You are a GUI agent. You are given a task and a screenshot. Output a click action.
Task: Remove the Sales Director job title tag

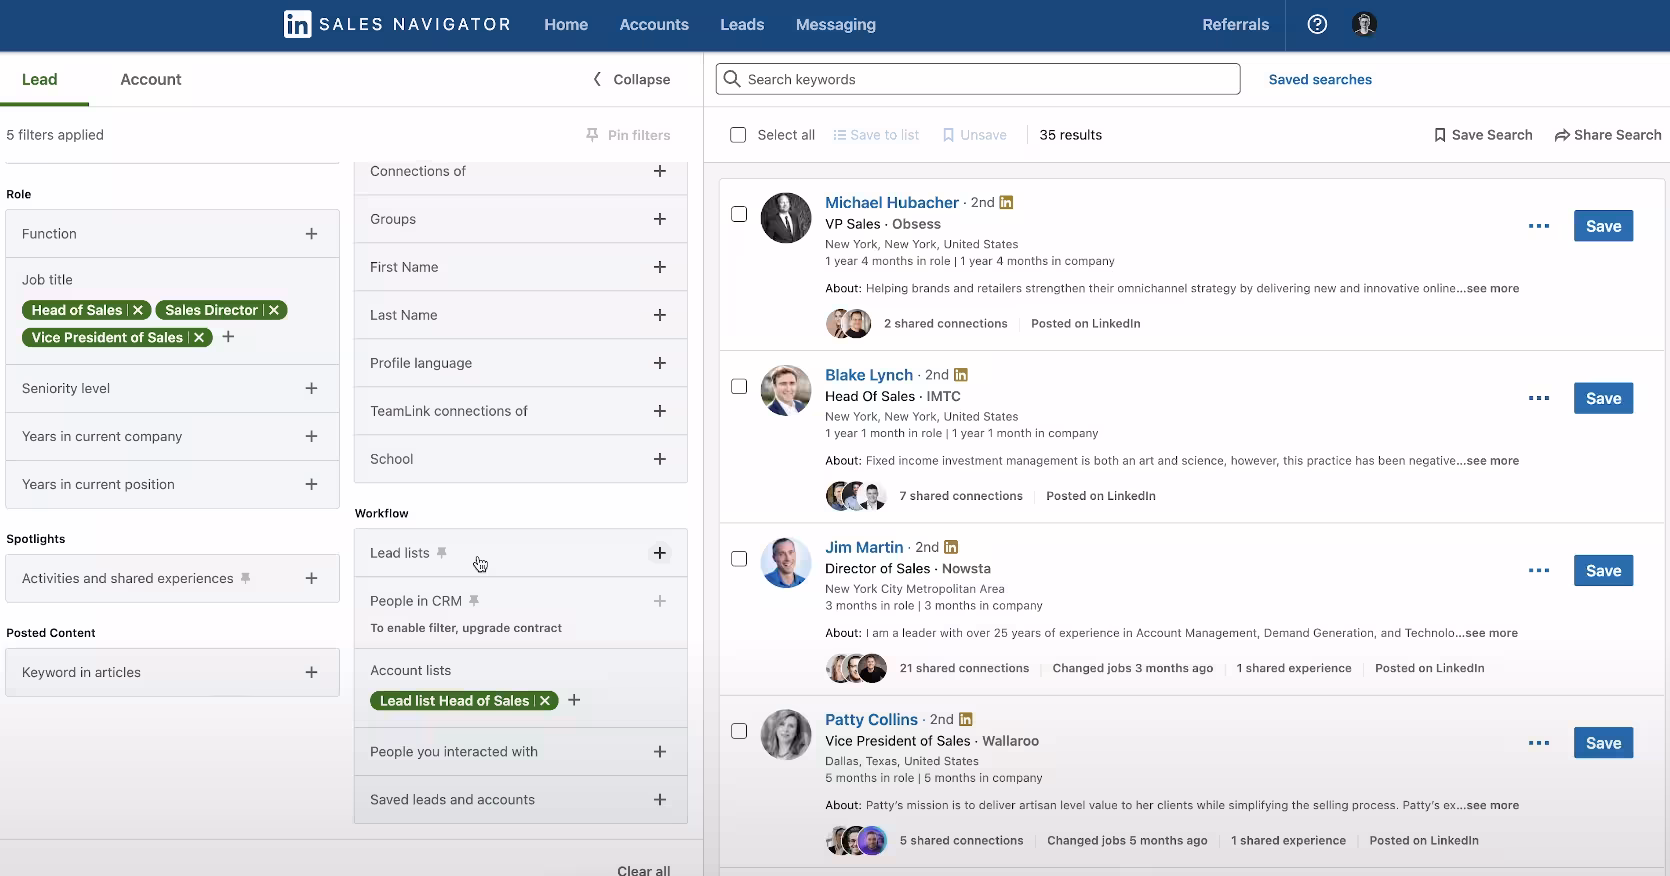274,310
